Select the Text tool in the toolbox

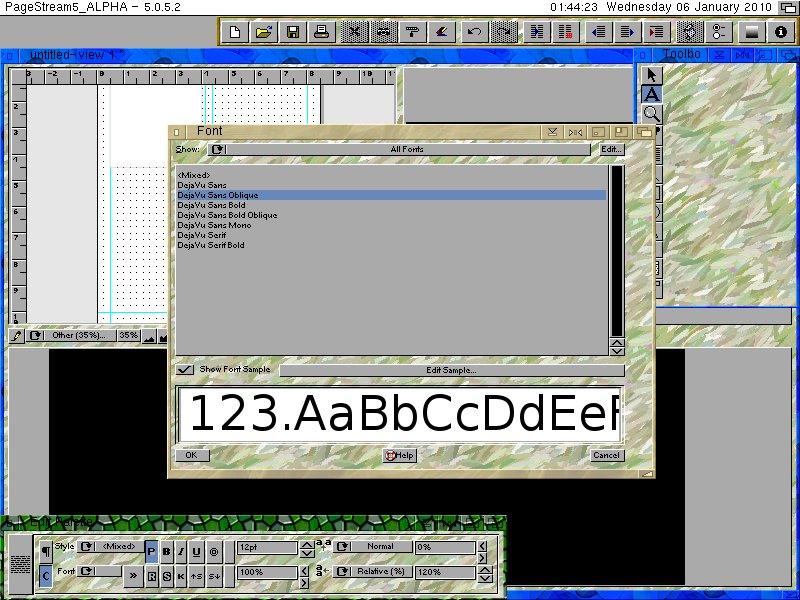(x=652, y=95)
